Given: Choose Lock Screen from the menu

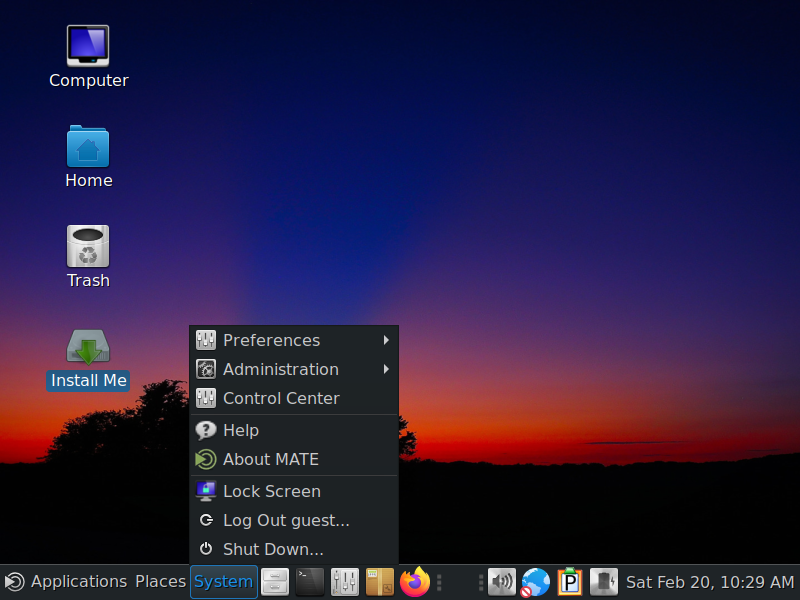Looking at the screenshot, I should tap(294, 491).
